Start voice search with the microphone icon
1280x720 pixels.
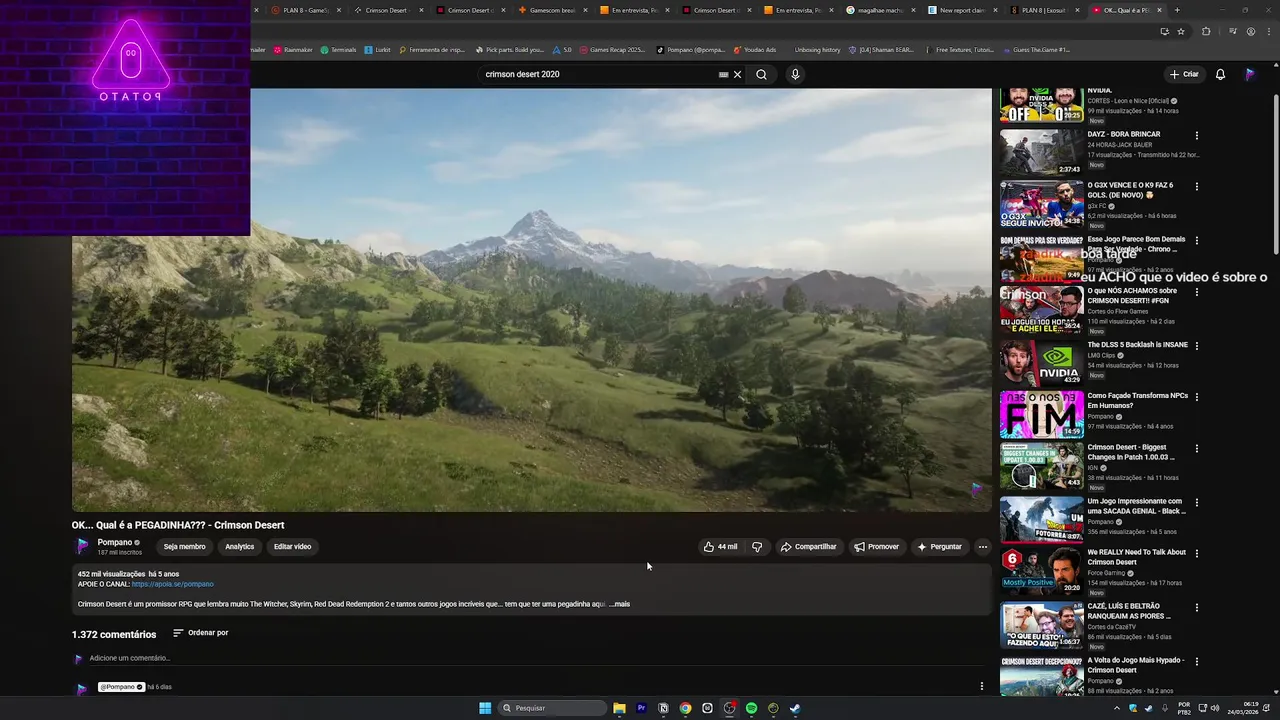795,74
